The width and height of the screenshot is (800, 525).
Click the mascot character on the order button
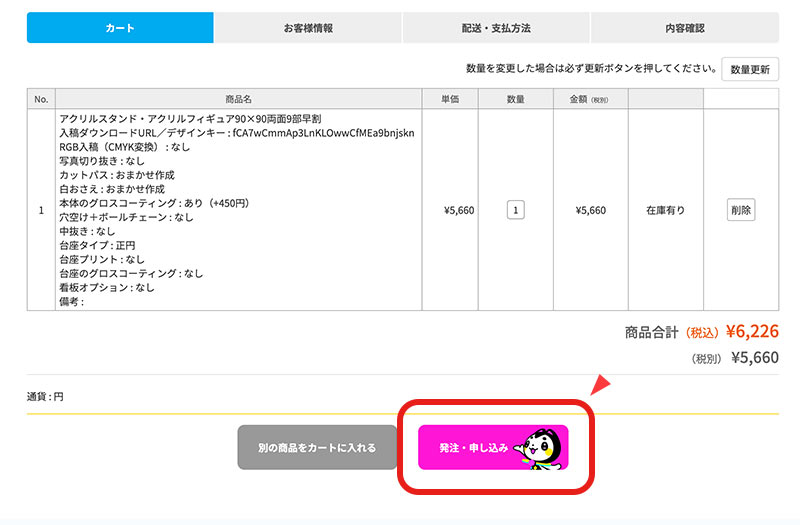tap(541, 446)
